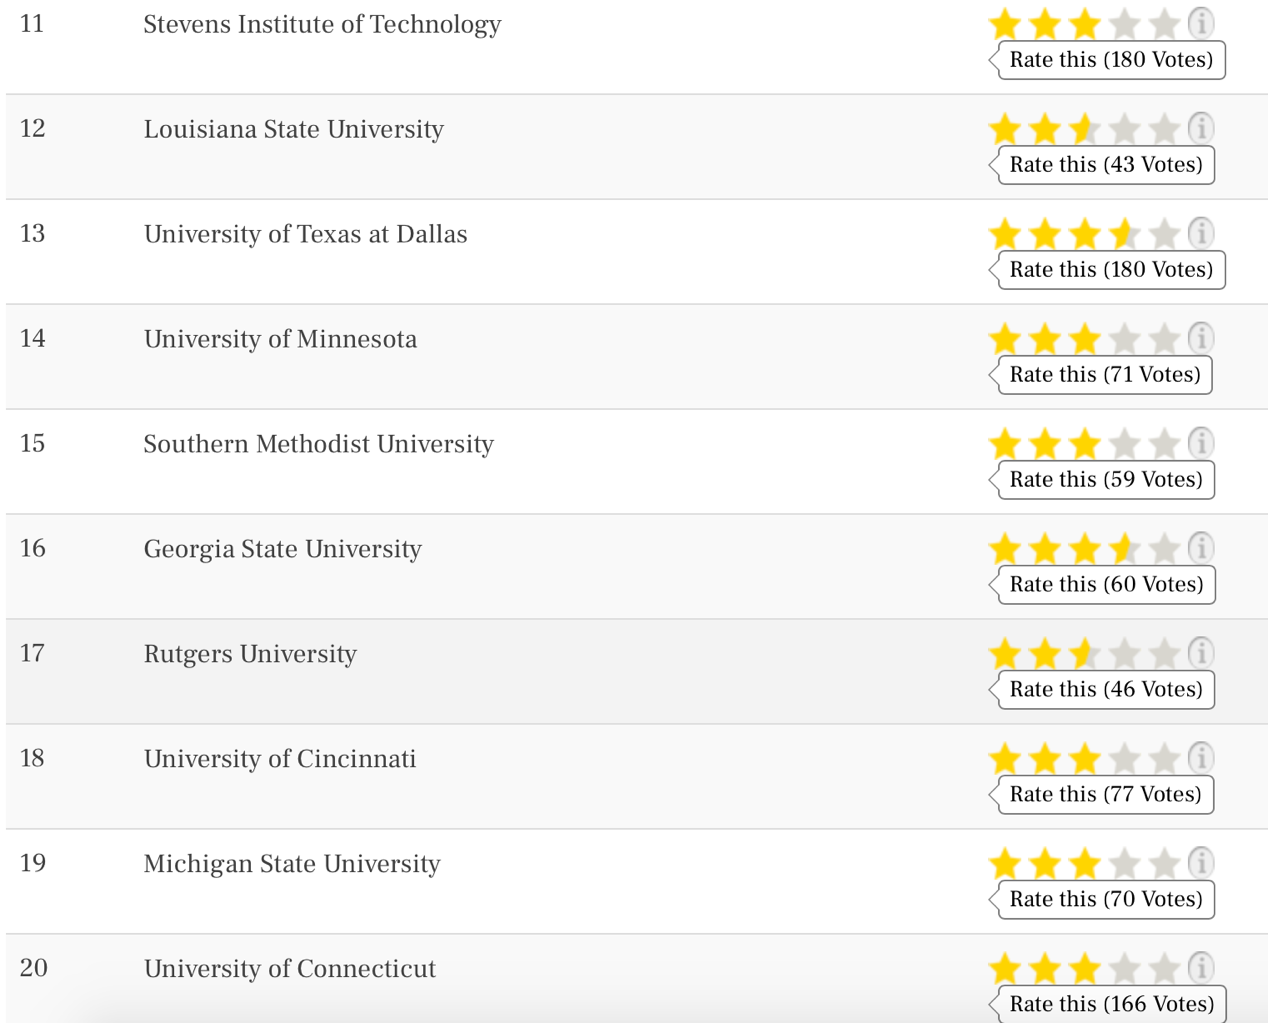Rate Michigan State University four stars

[x=1124, y=863]
